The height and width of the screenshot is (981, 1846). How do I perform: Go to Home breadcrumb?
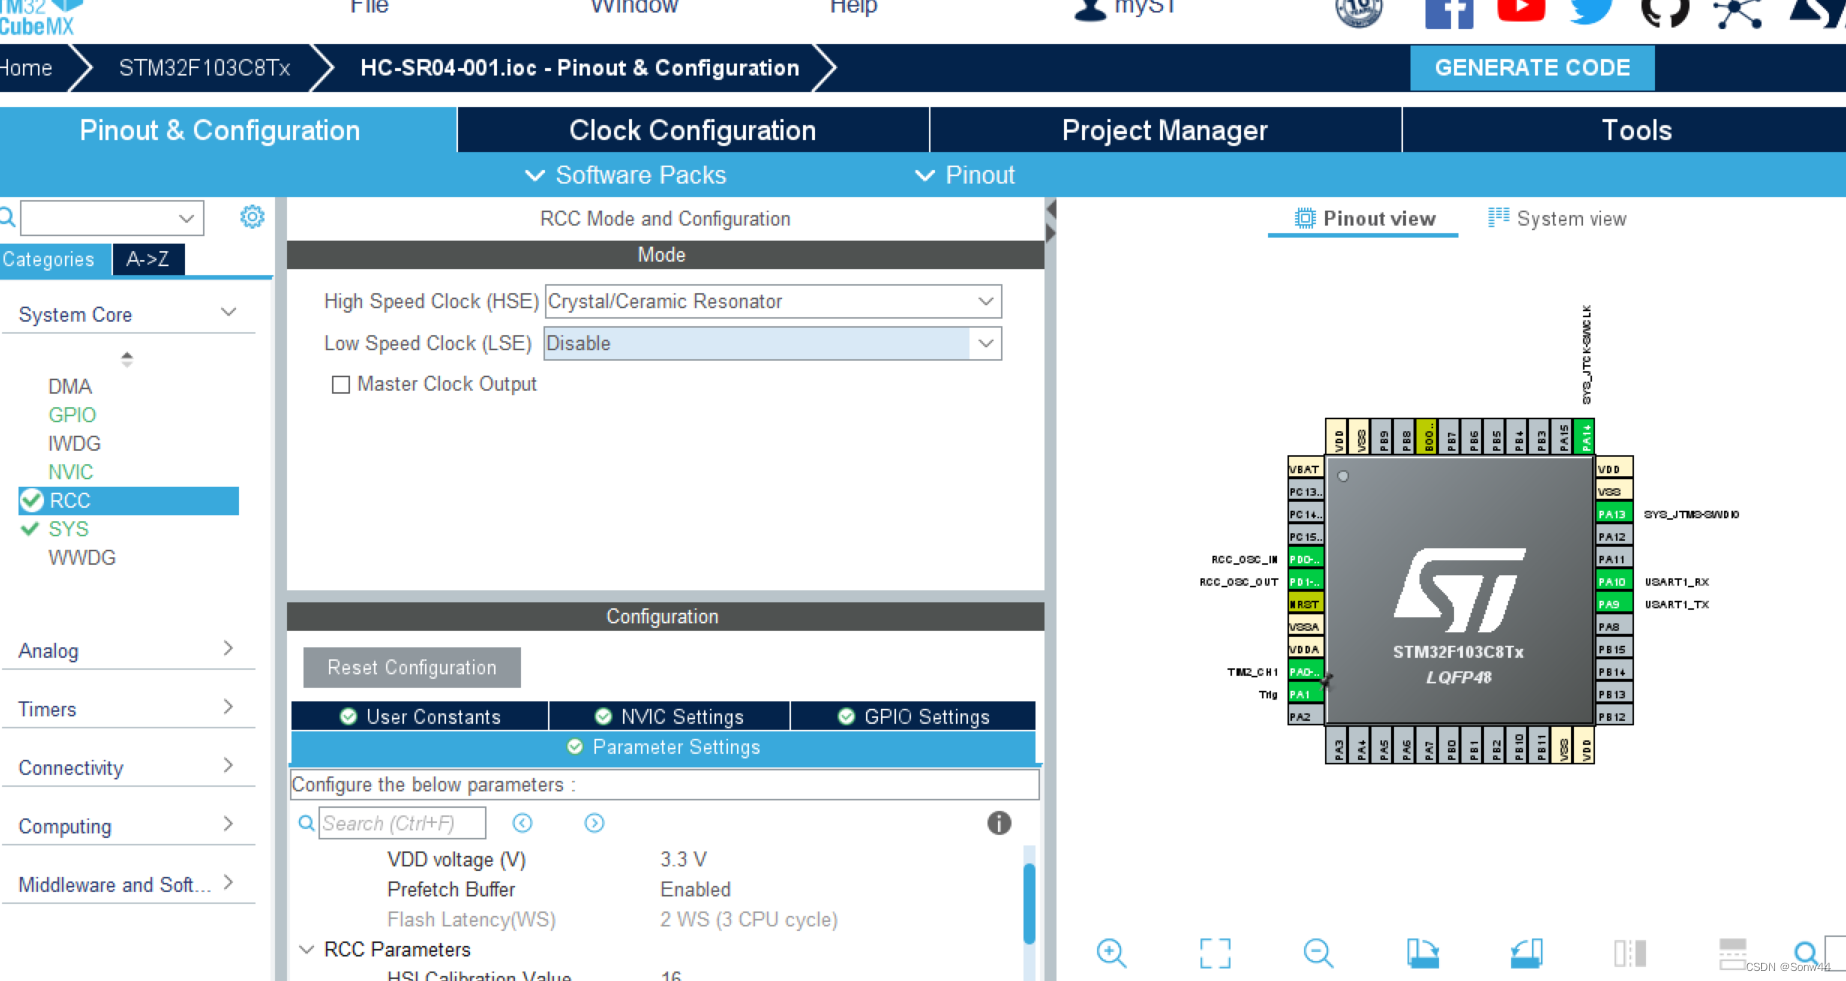click(x=26, y=68)
